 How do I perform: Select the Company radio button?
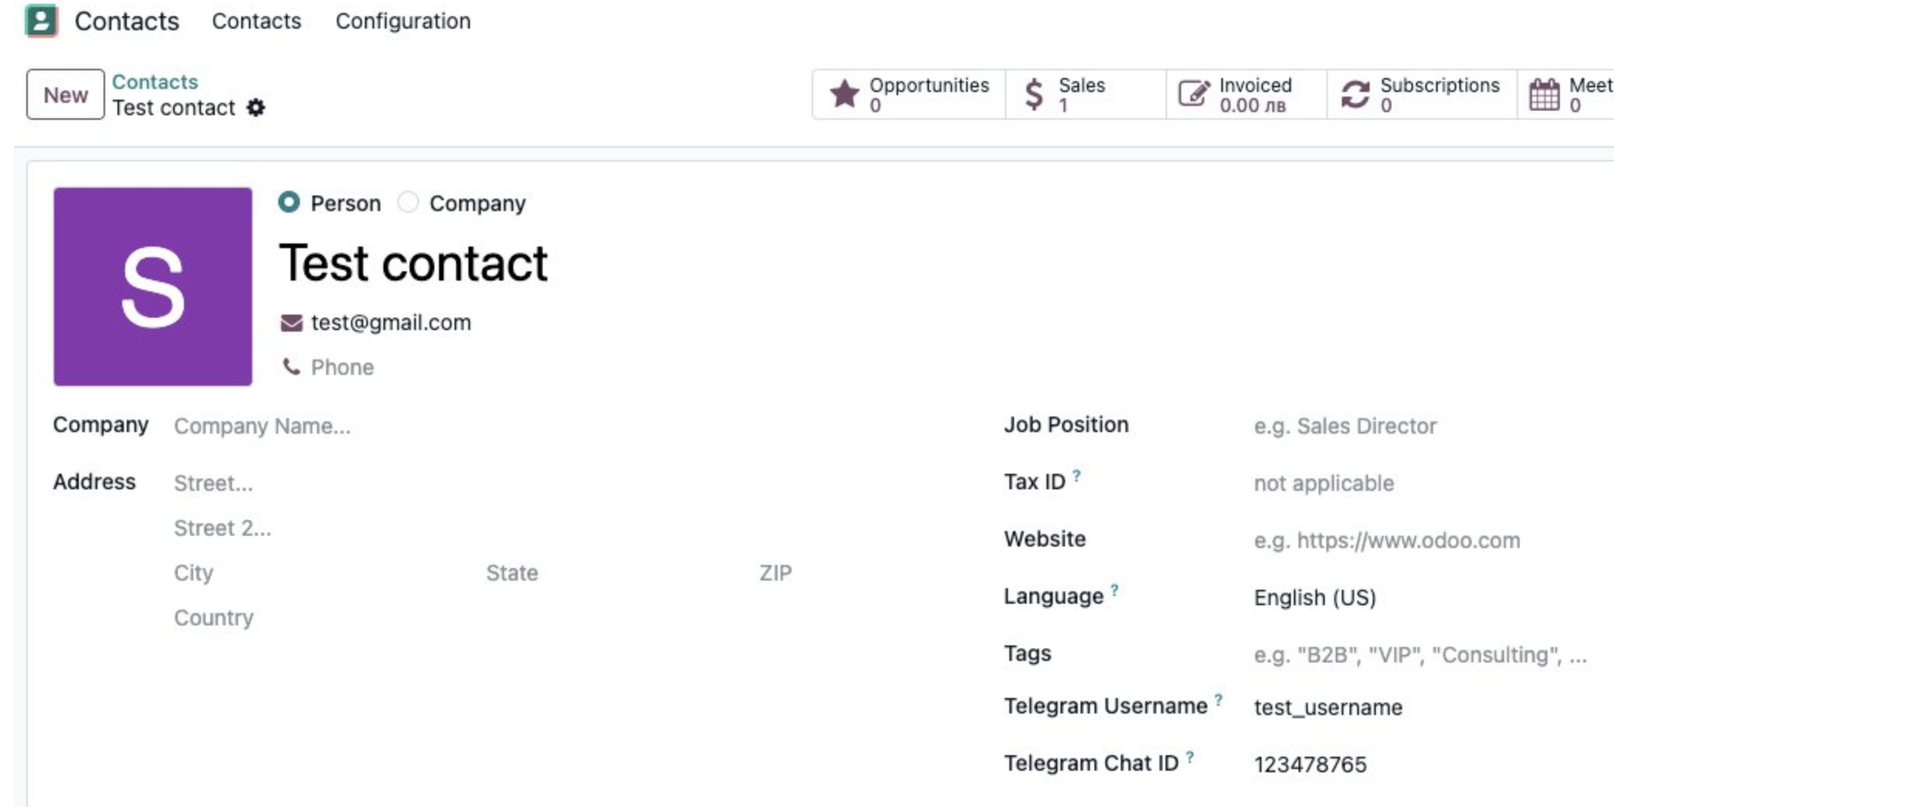click(x=408, y=203)
